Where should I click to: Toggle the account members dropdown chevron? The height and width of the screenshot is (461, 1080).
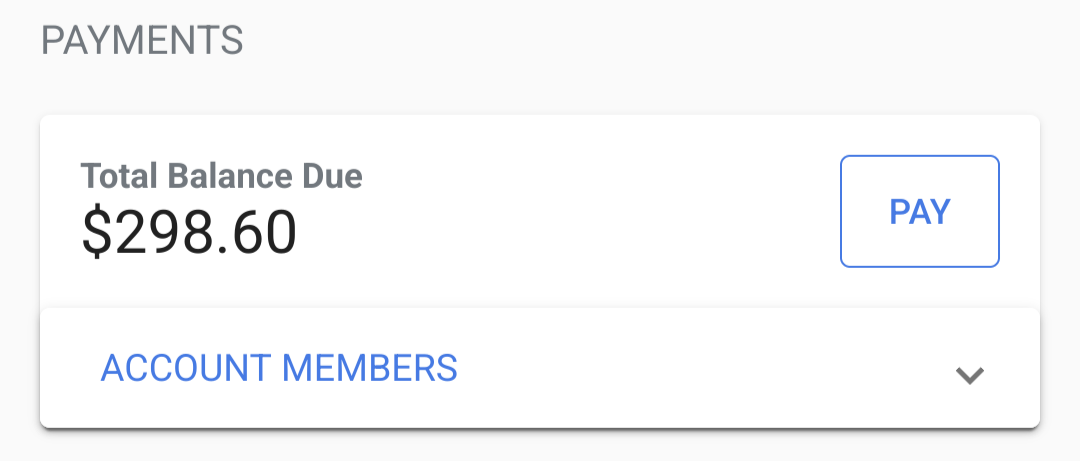[970, 375]
